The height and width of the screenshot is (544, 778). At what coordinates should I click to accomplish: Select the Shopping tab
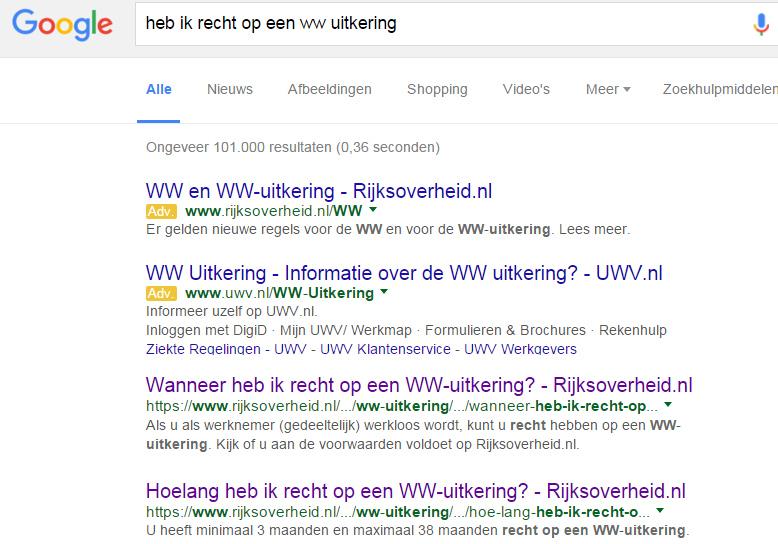click(x=437, y=89)
